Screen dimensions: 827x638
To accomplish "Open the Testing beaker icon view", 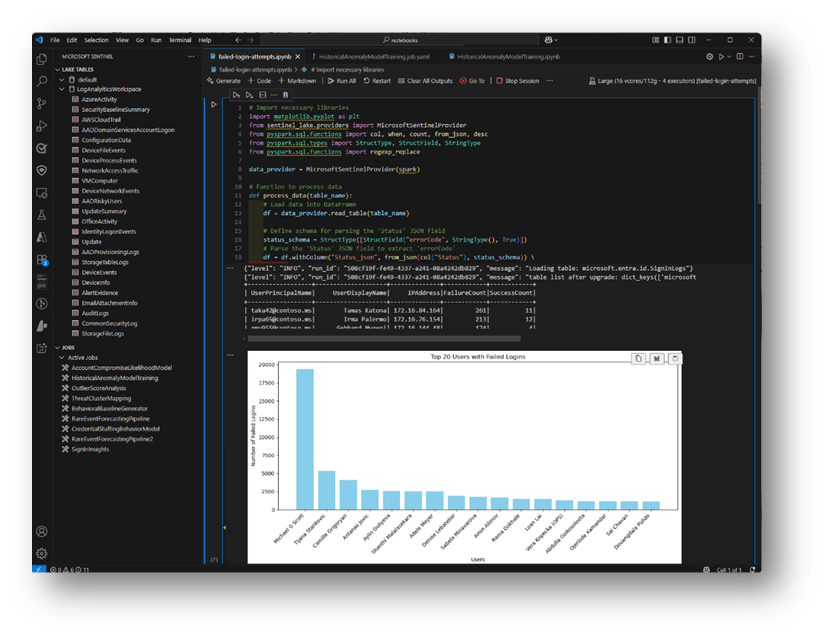I will [x=42, y=215].
